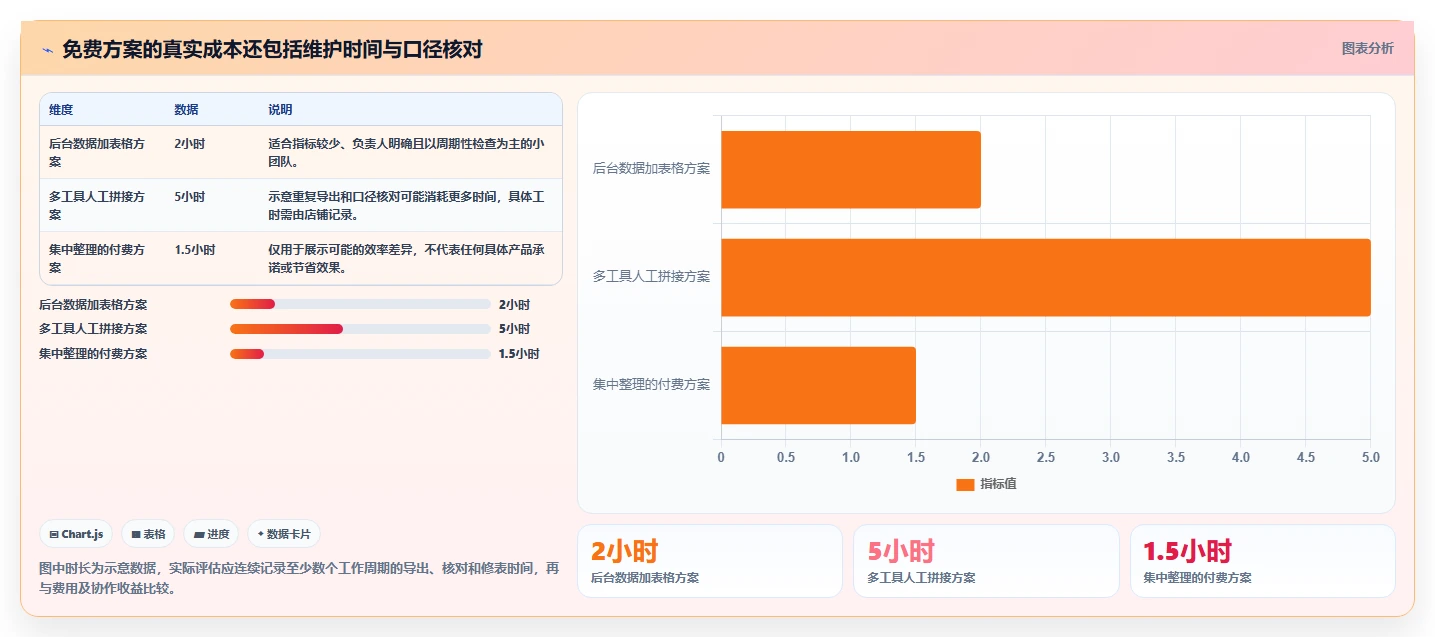The width and height of the screenshot is (1435, 637).
Task: Click chart axis label 后台数据加表格方案
Action: pos(651,169)
